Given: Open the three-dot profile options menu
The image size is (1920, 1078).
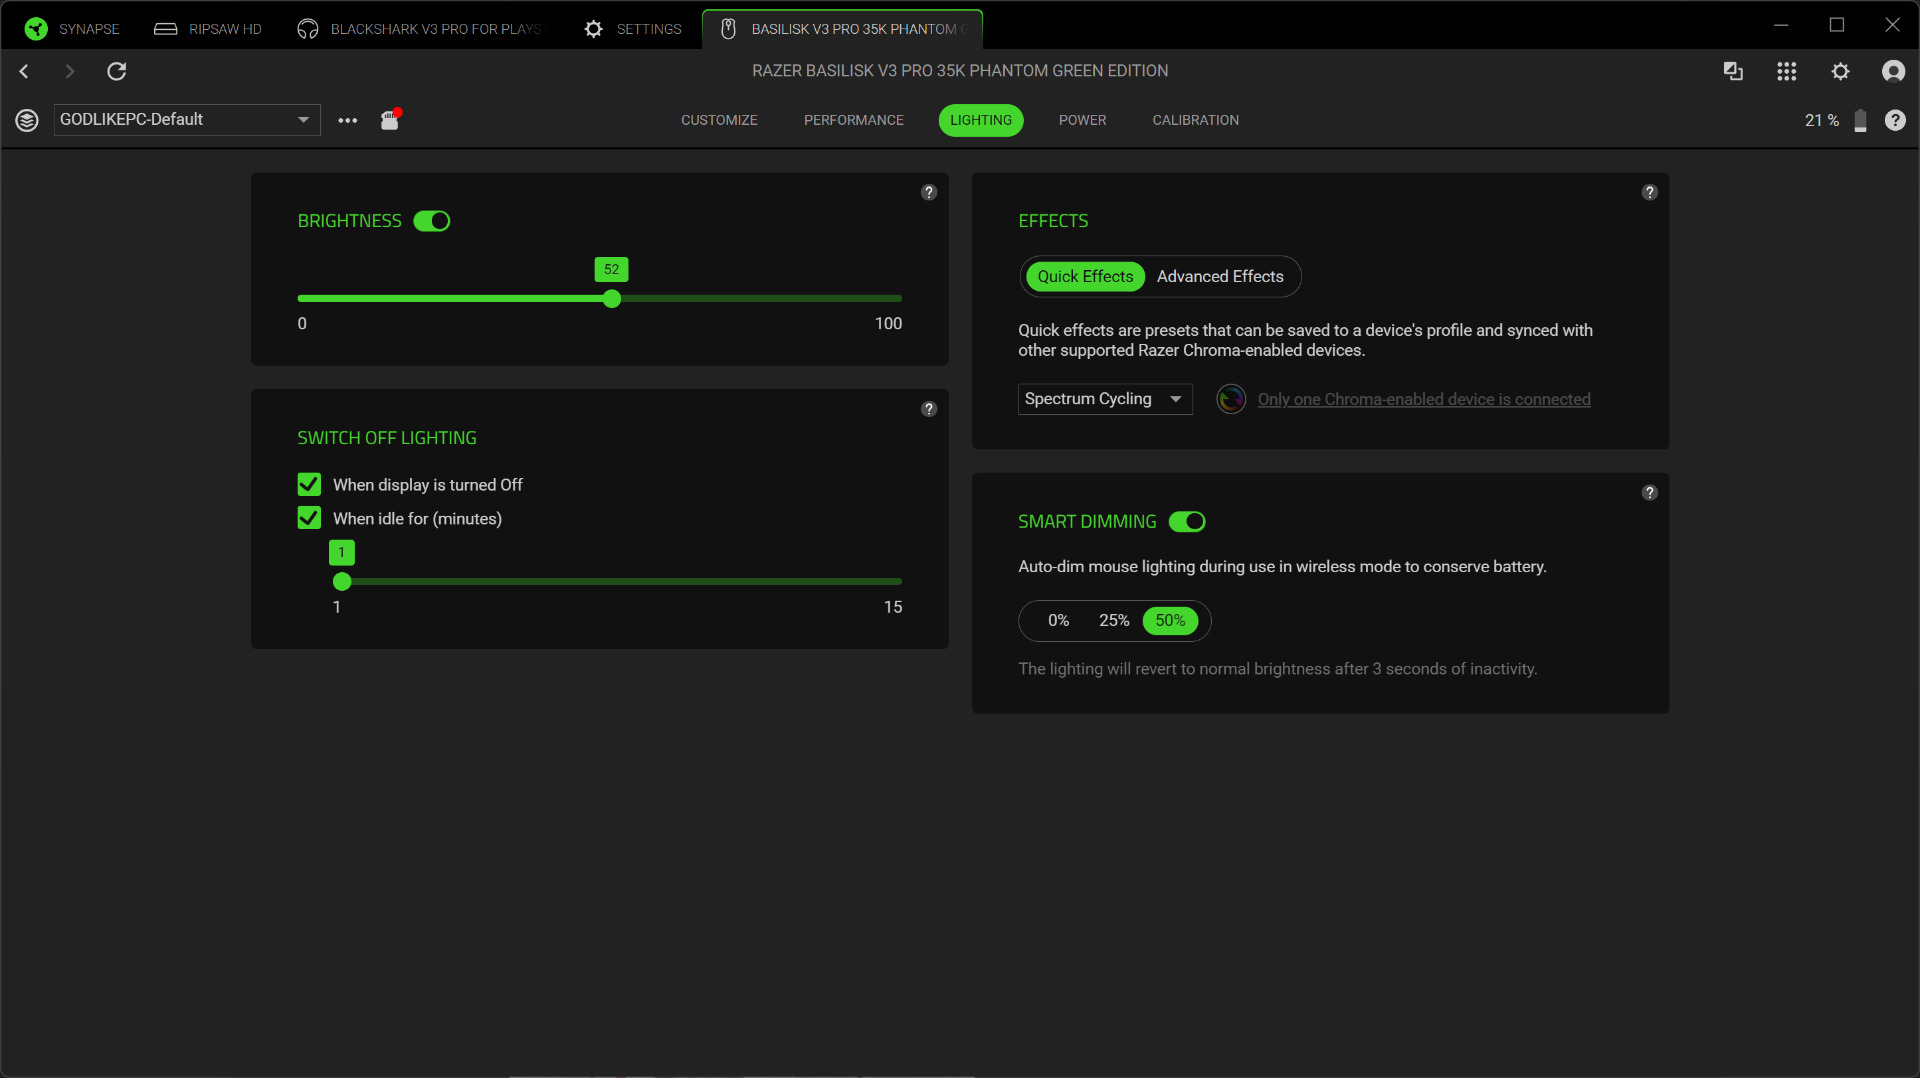Looking at the screenshot, I should coord(348,120).
